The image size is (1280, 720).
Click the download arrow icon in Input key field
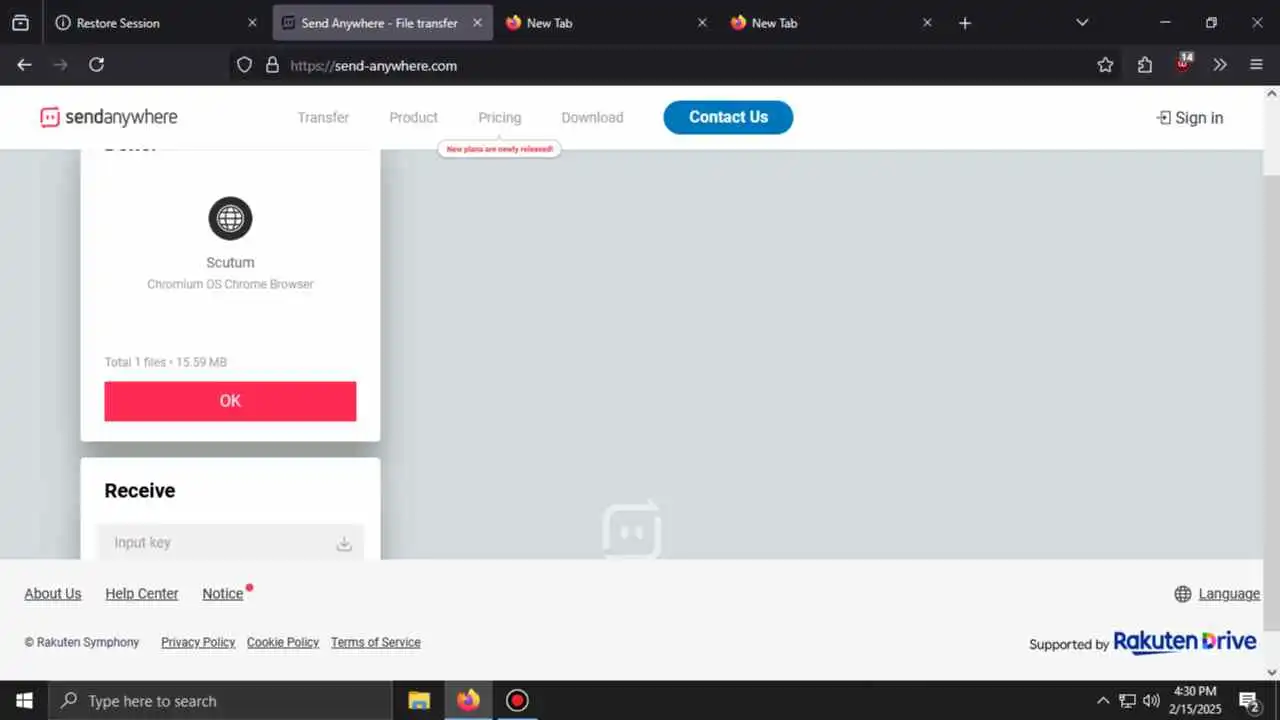pos(344,543)
